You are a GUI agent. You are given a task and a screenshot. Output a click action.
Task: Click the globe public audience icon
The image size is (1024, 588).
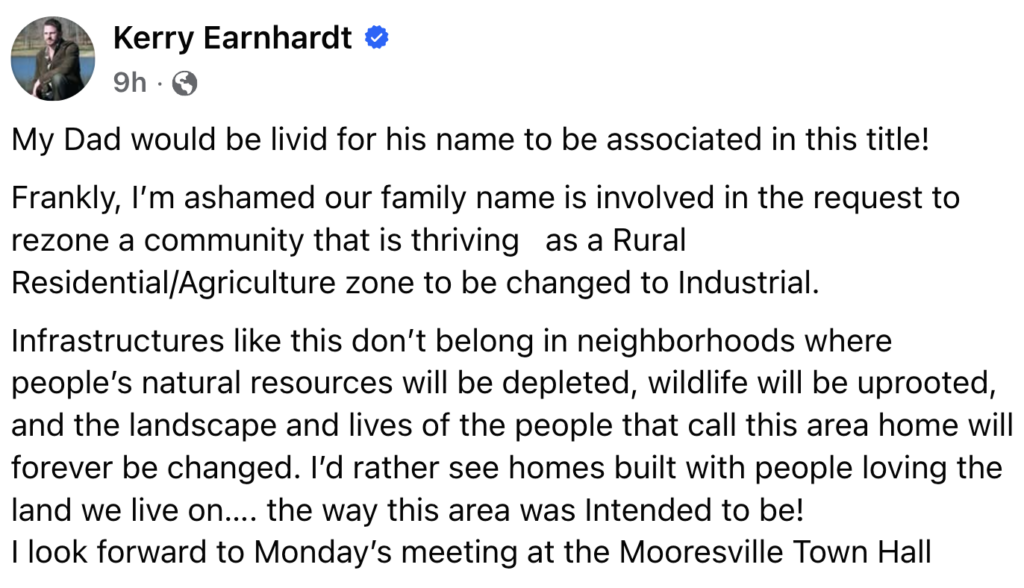(184, 84)
